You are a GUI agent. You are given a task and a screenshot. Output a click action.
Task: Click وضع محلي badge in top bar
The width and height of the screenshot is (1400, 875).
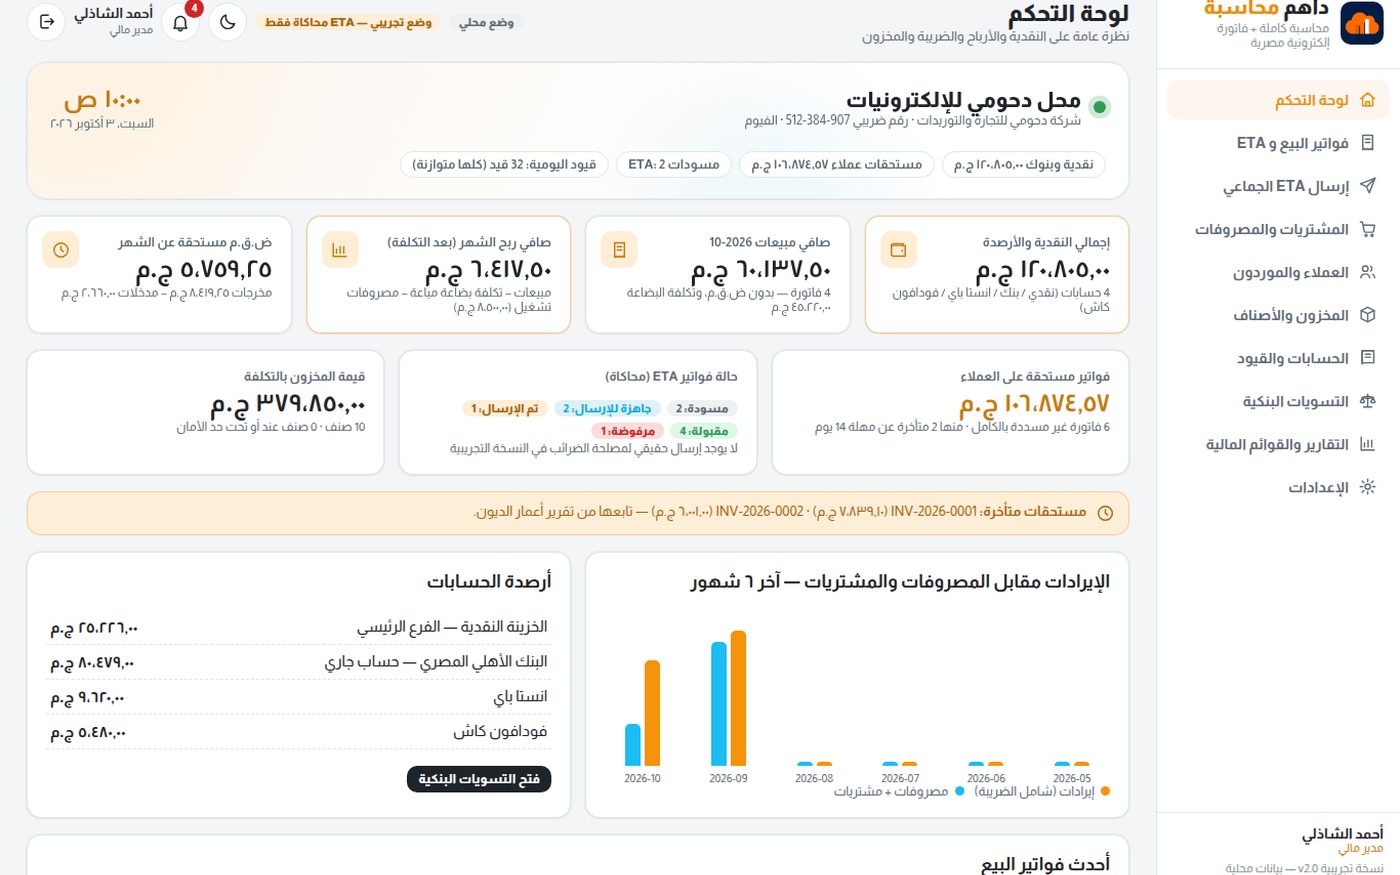click(x=487, y=22)
